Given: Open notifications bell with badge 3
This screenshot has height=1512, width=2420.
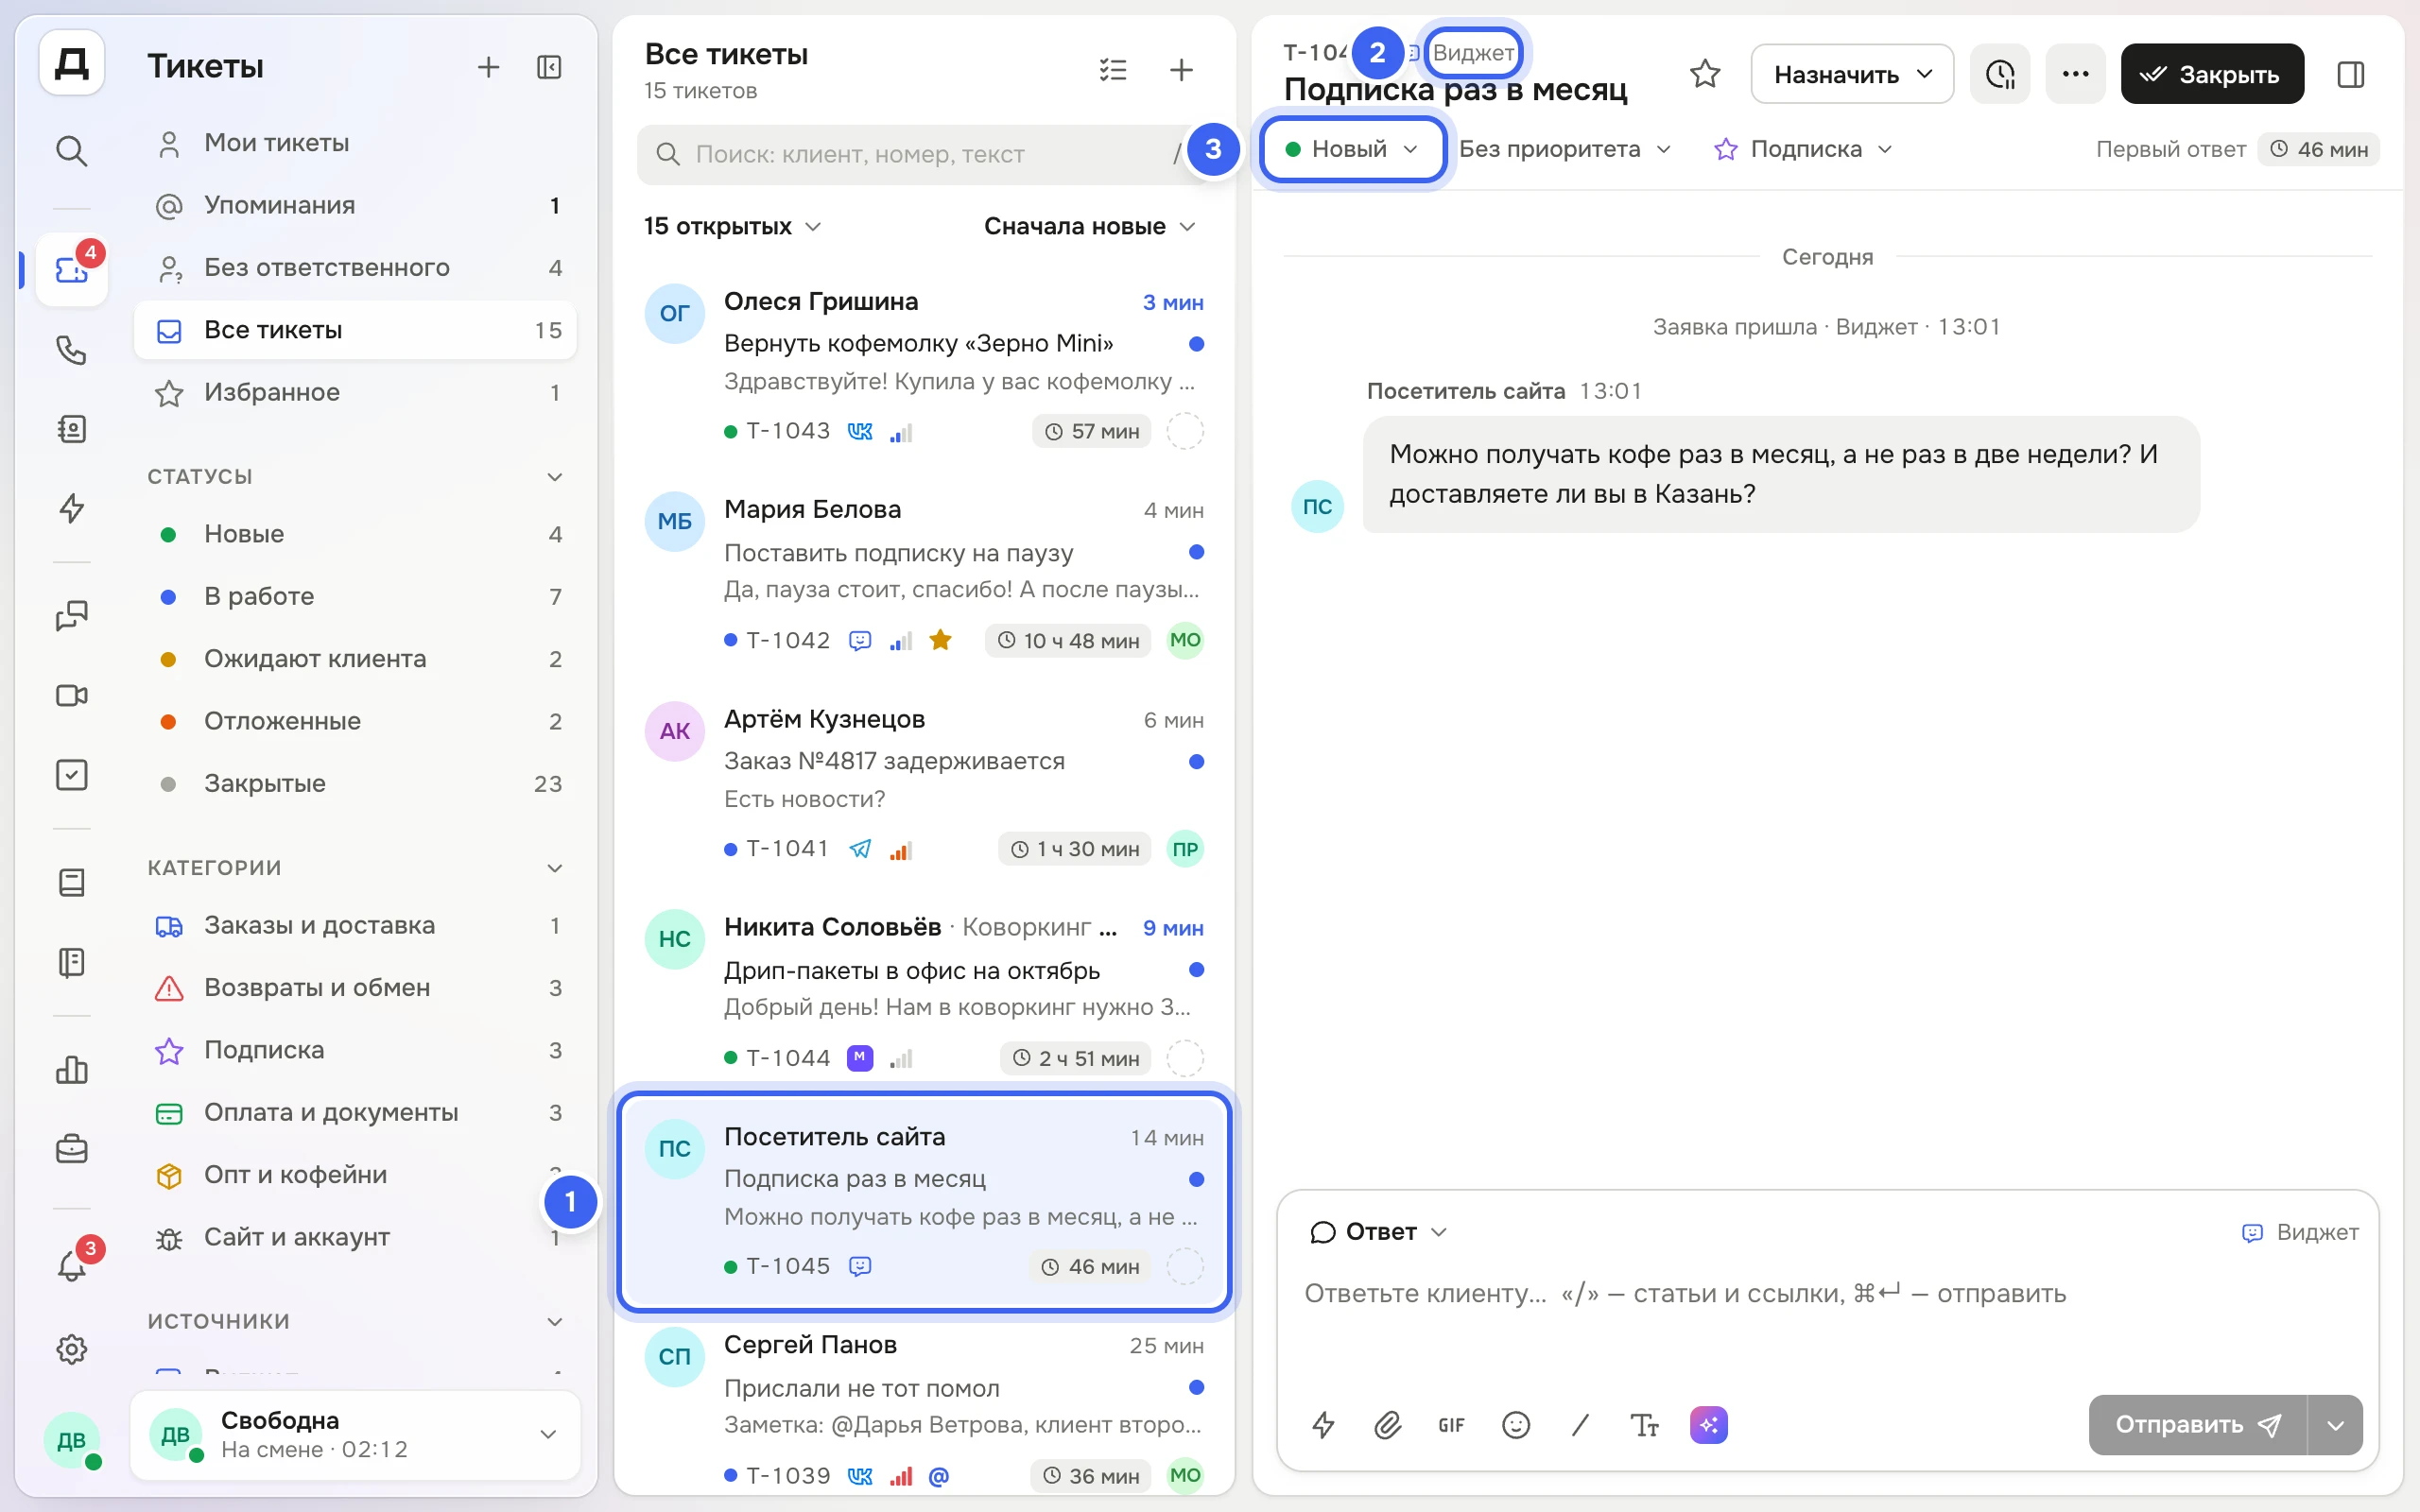Looking at the screenshot, I should (x=71, y=1266).
